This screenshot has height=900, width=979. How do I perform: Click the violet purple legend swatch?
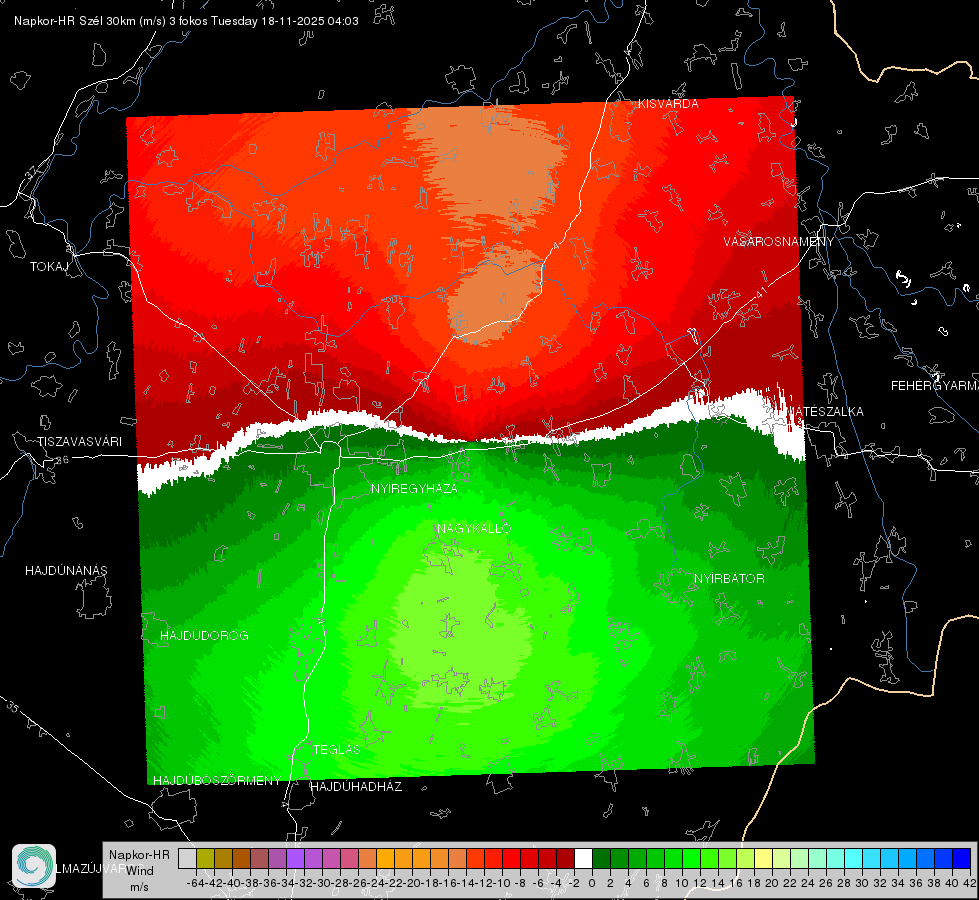pyautogui.click(x=295, y=859)
